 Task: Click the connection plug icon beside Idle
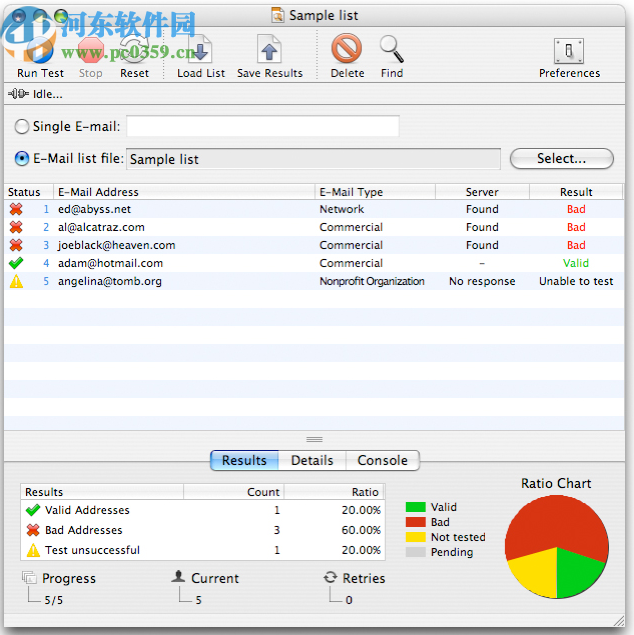(18, 94)
